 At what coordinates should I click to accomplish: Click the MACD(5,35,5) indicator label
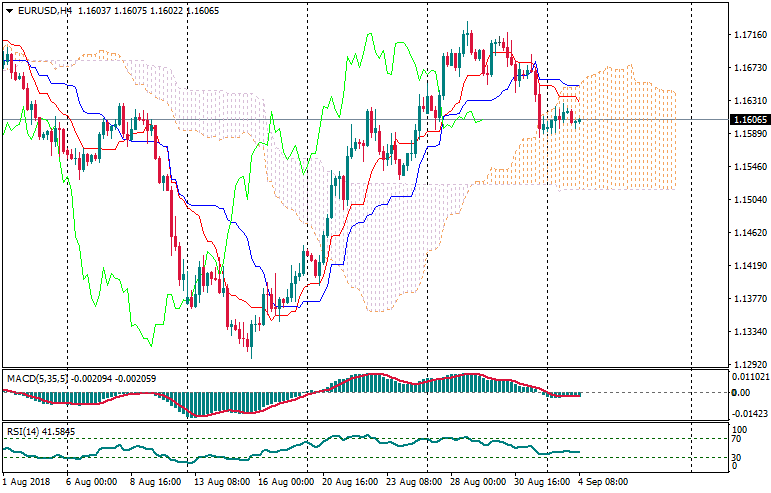(x=38, y=379)
